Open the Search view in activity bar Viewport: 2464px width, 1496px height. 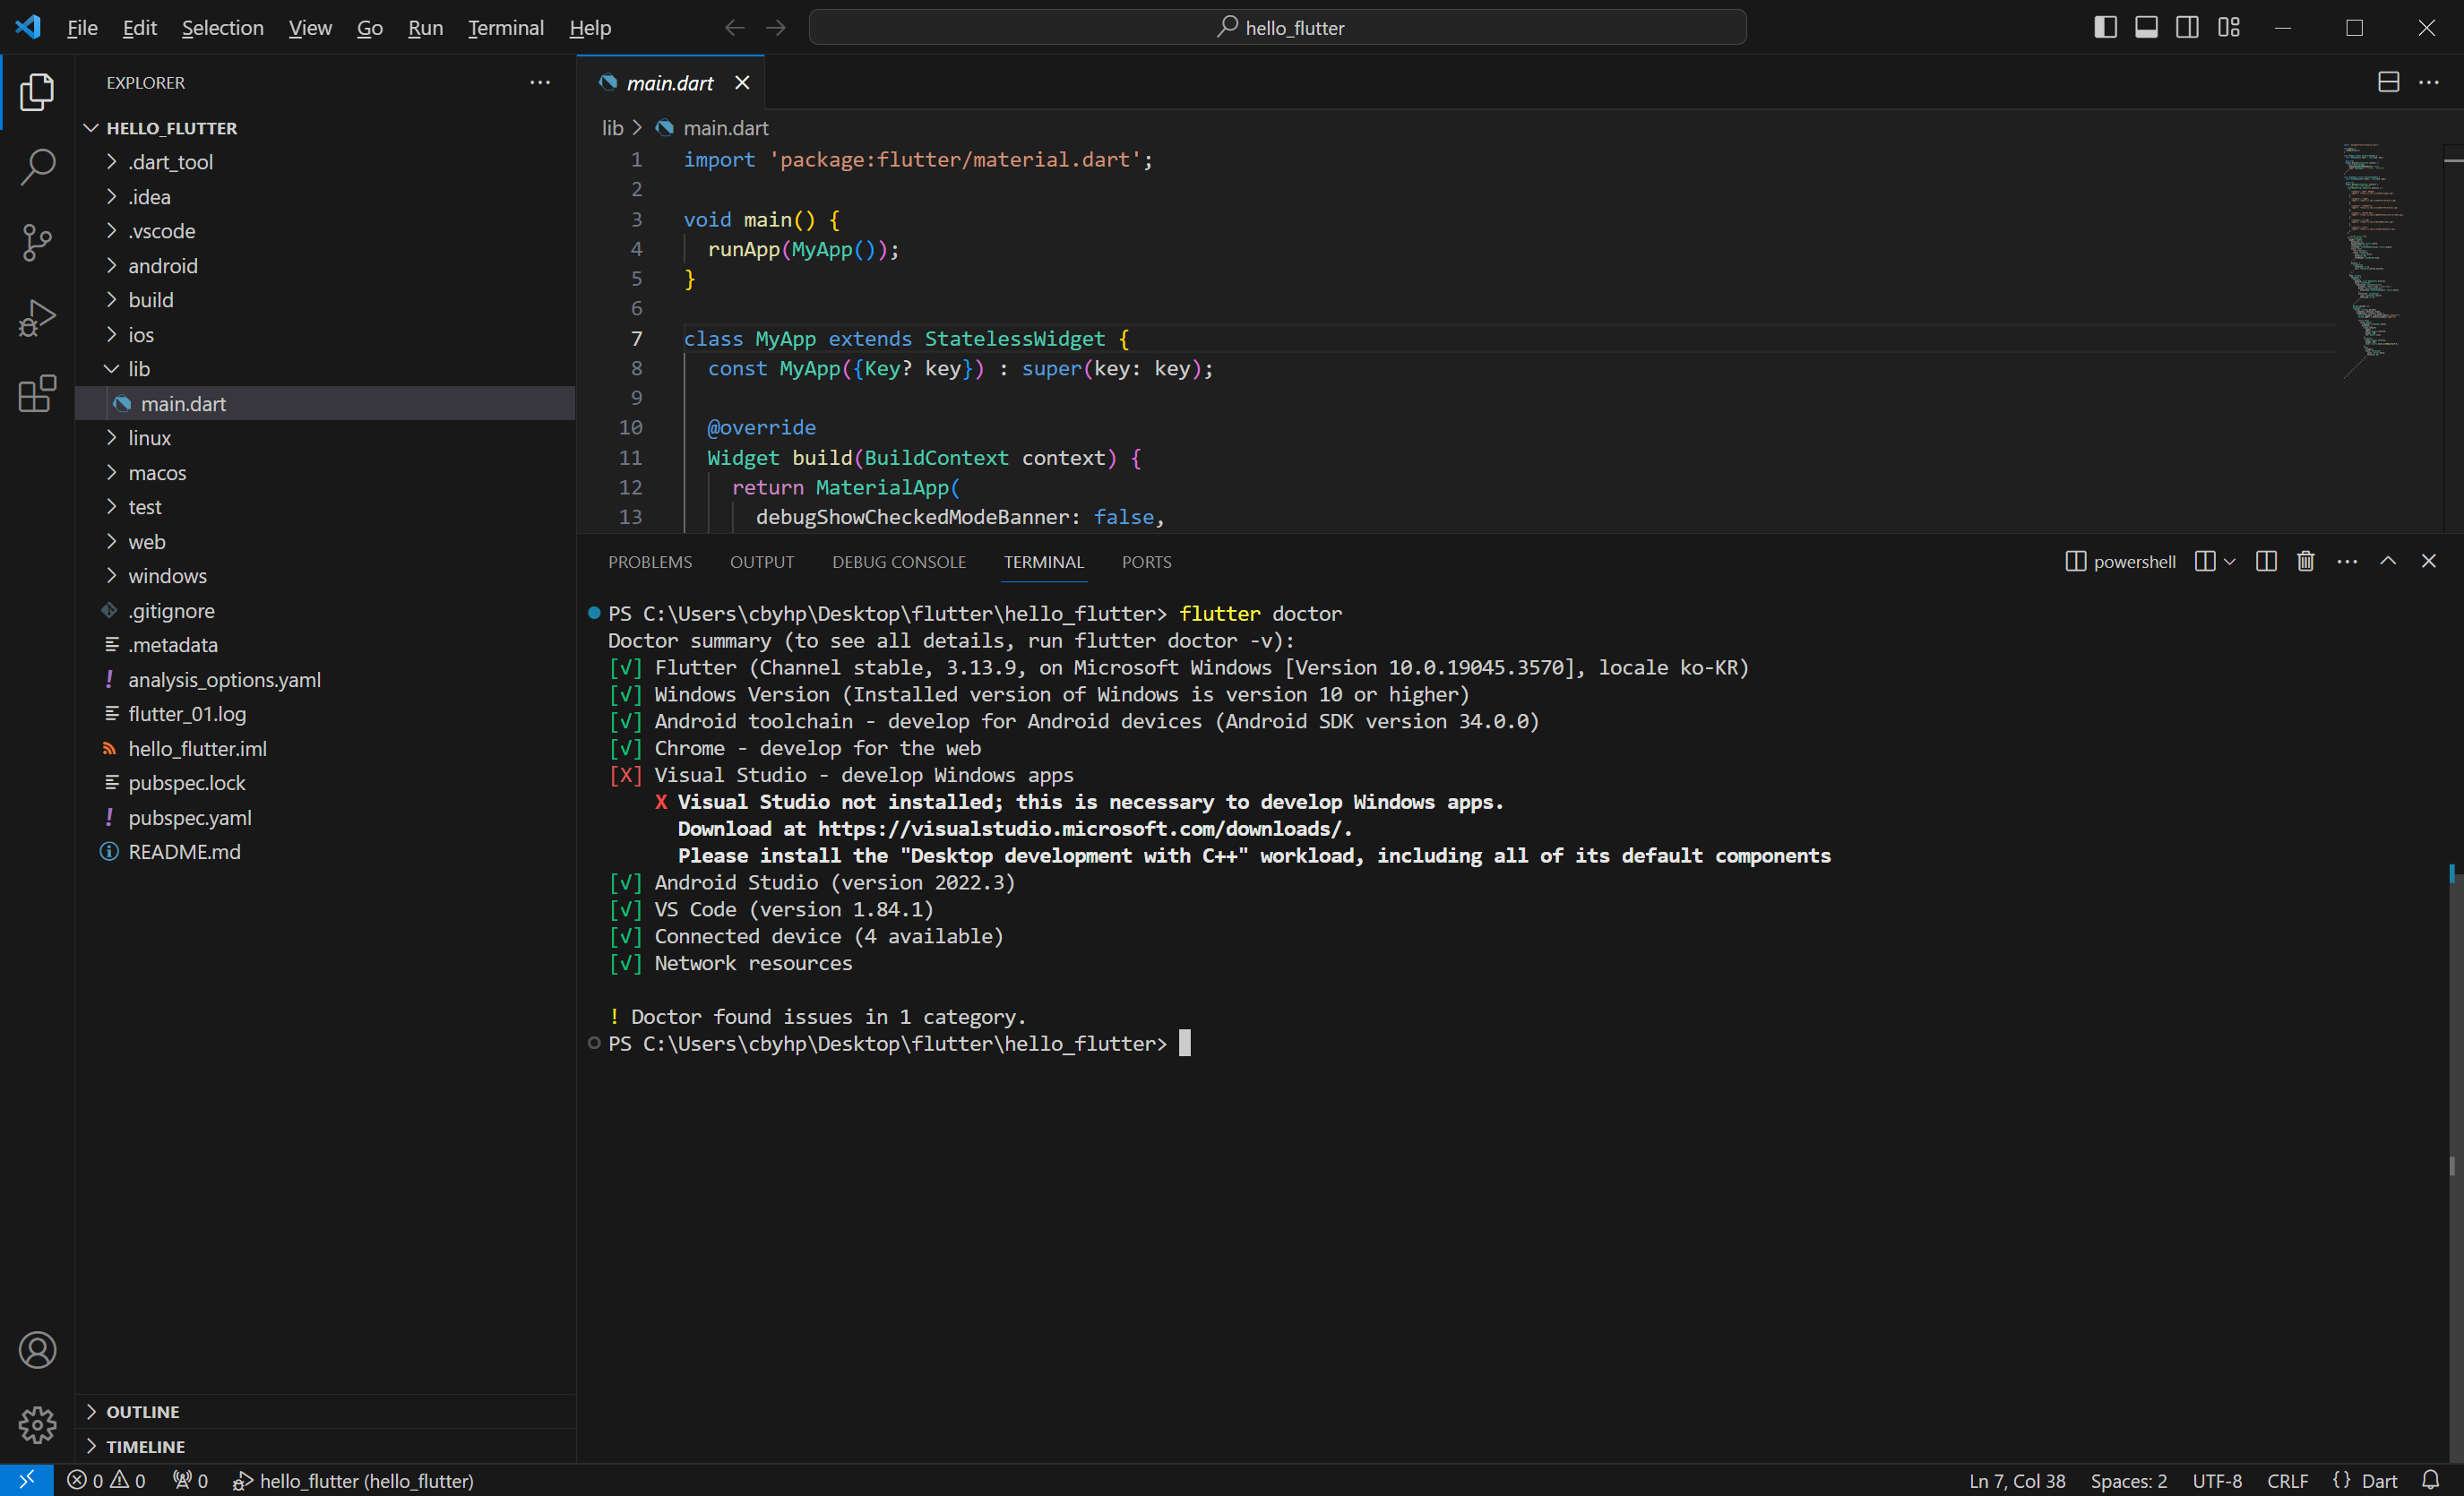click(37, 167)
